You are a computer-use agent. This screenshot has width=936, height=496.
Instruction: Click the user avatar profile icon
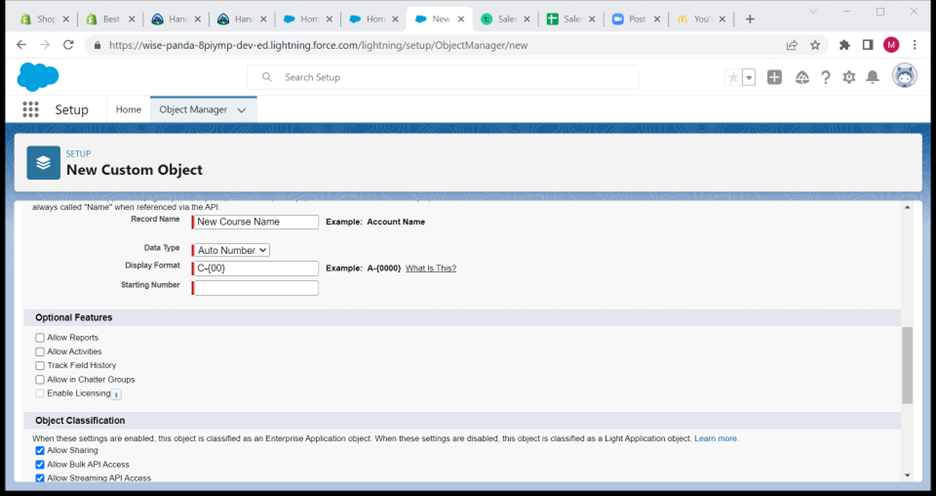click(904, 77)
